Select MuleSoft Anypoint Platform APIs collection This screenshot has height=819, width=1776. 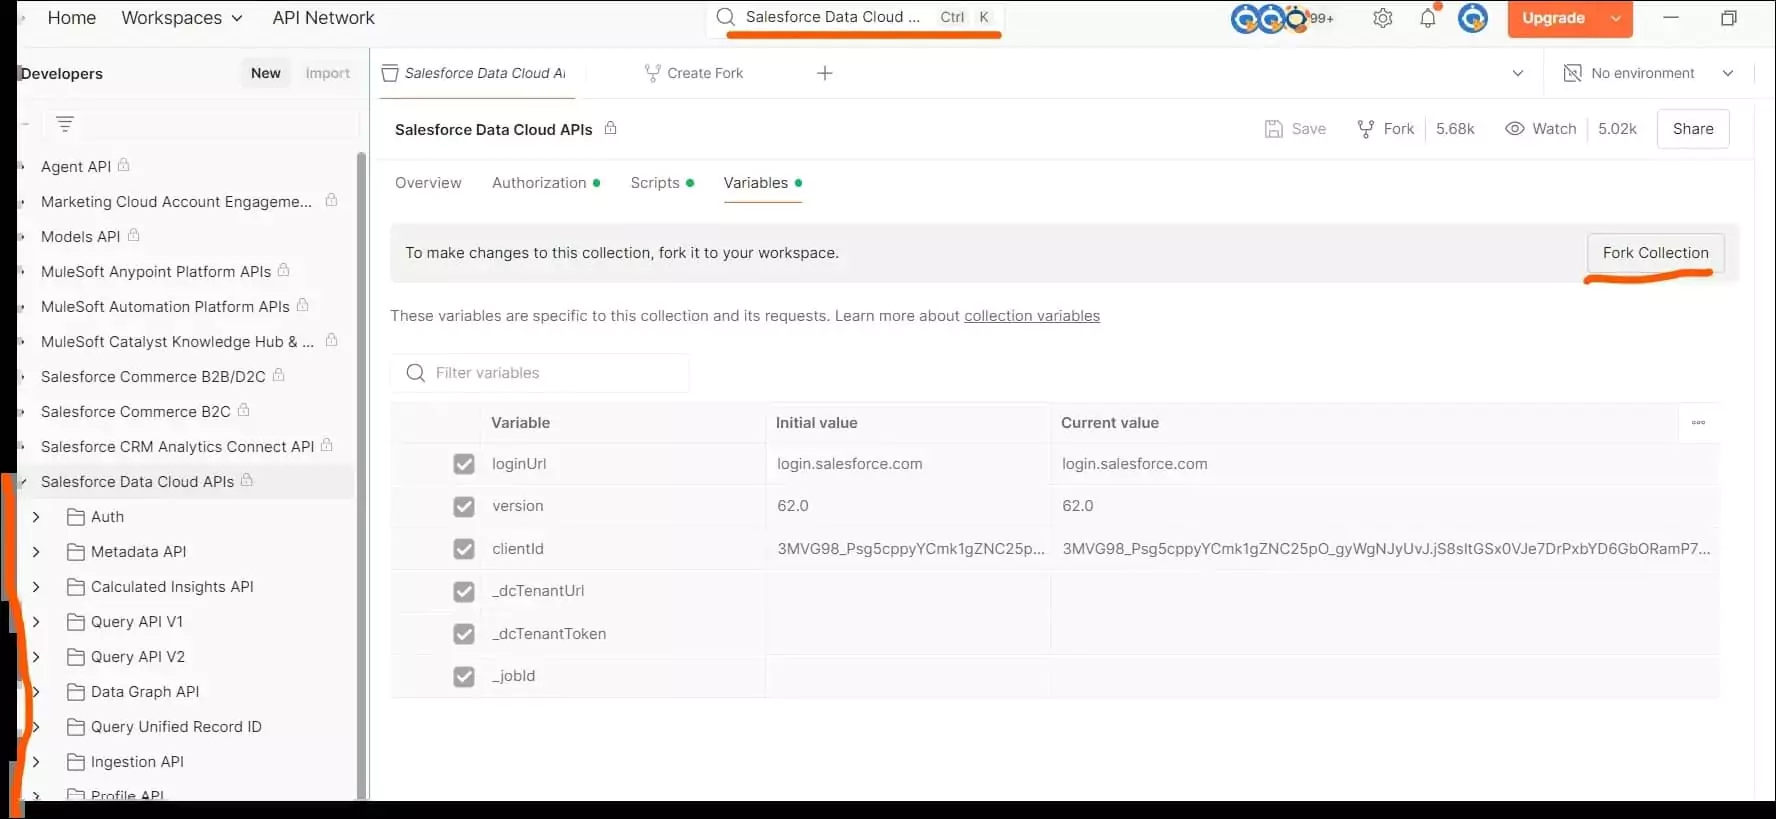click(156, 272)
